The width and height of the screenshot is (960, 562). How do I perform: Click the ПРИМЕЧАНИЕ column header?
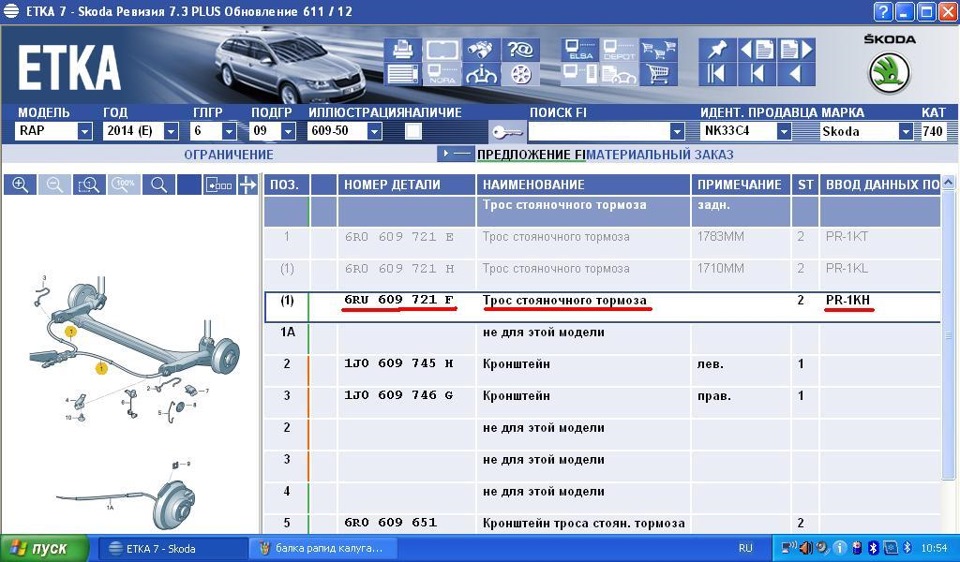point(741,184)
